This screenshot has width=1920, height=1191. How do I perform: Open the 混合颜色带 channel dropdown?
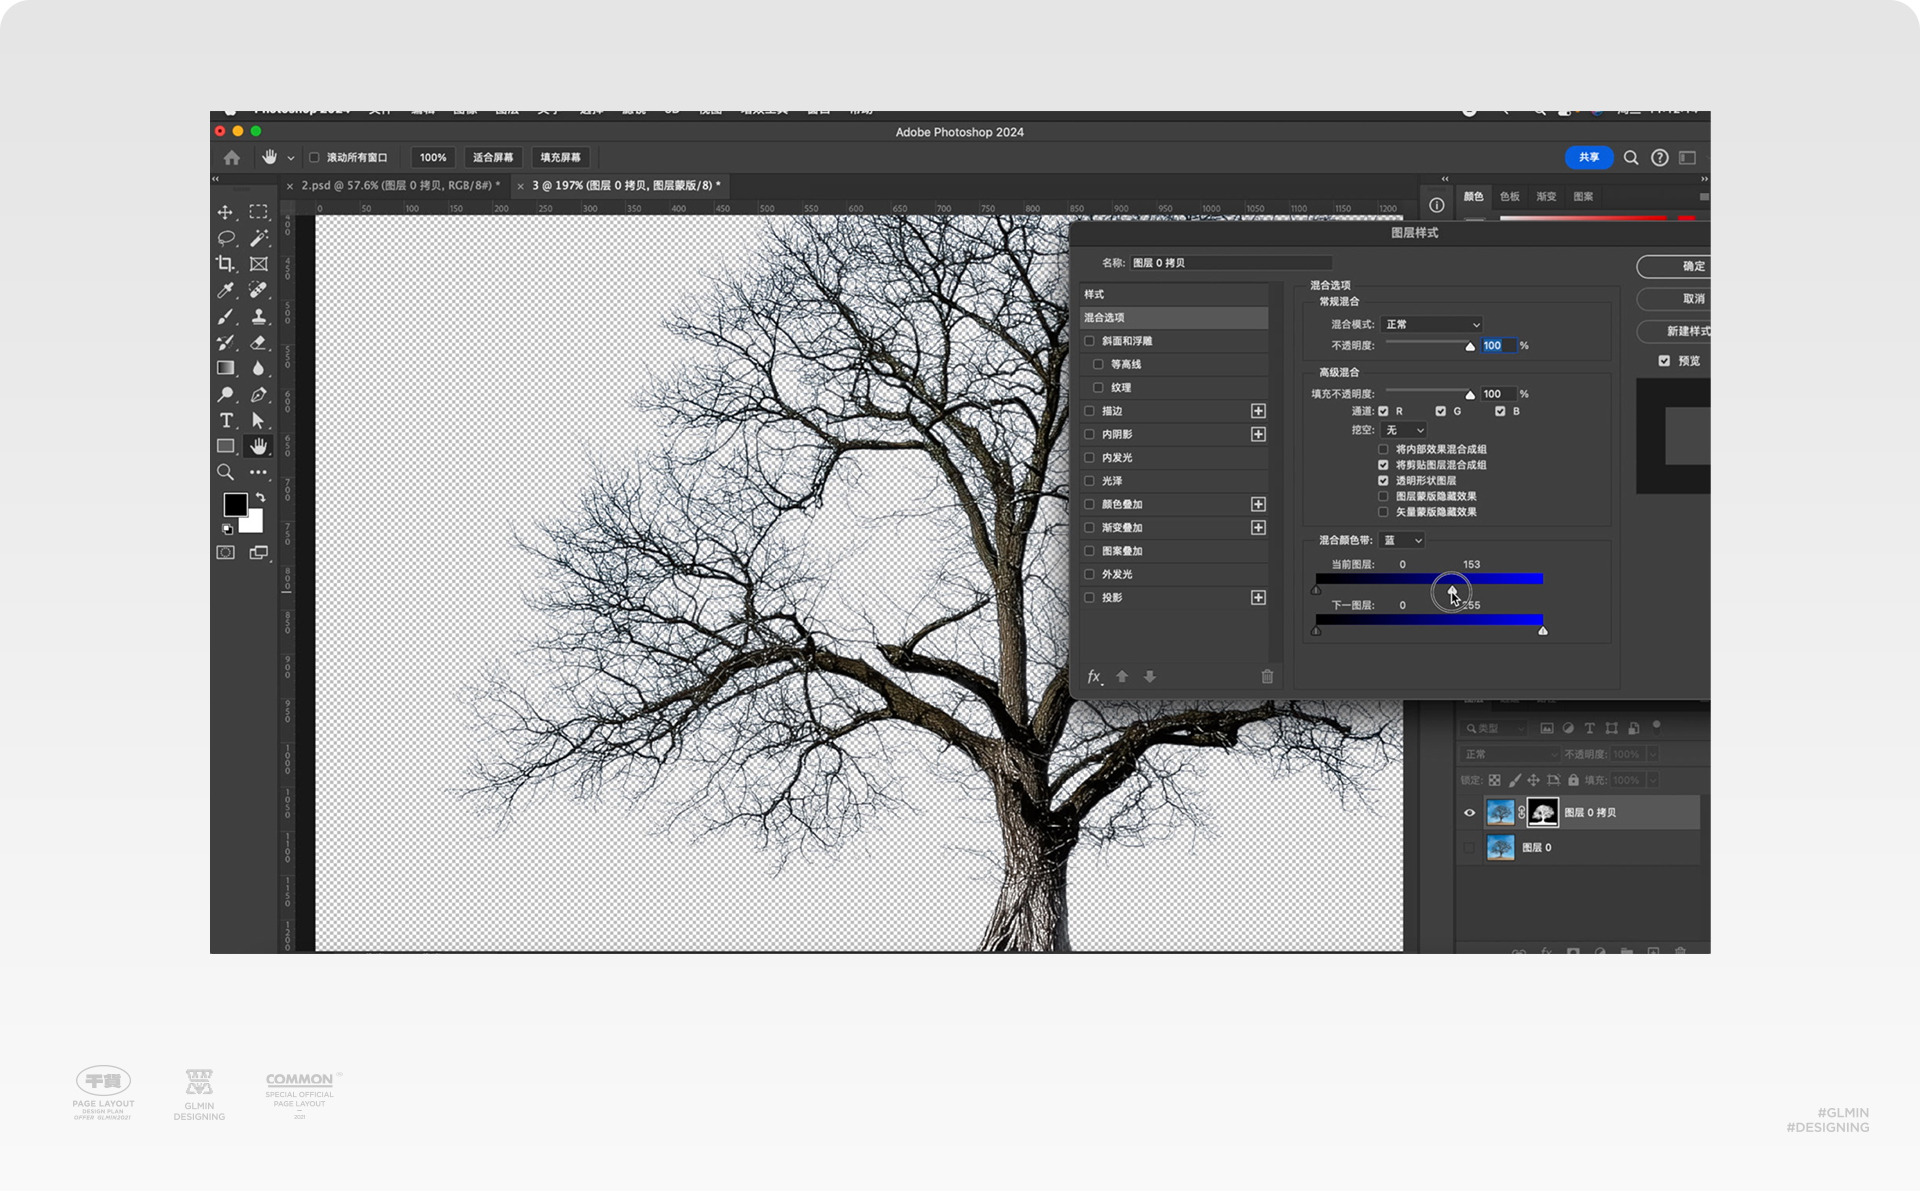[1402, 540]
